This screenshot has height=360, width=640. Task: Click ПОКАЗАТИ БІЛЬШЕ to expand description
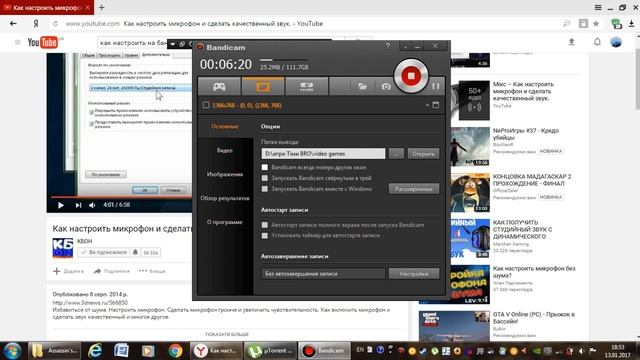tap(227, 334)
